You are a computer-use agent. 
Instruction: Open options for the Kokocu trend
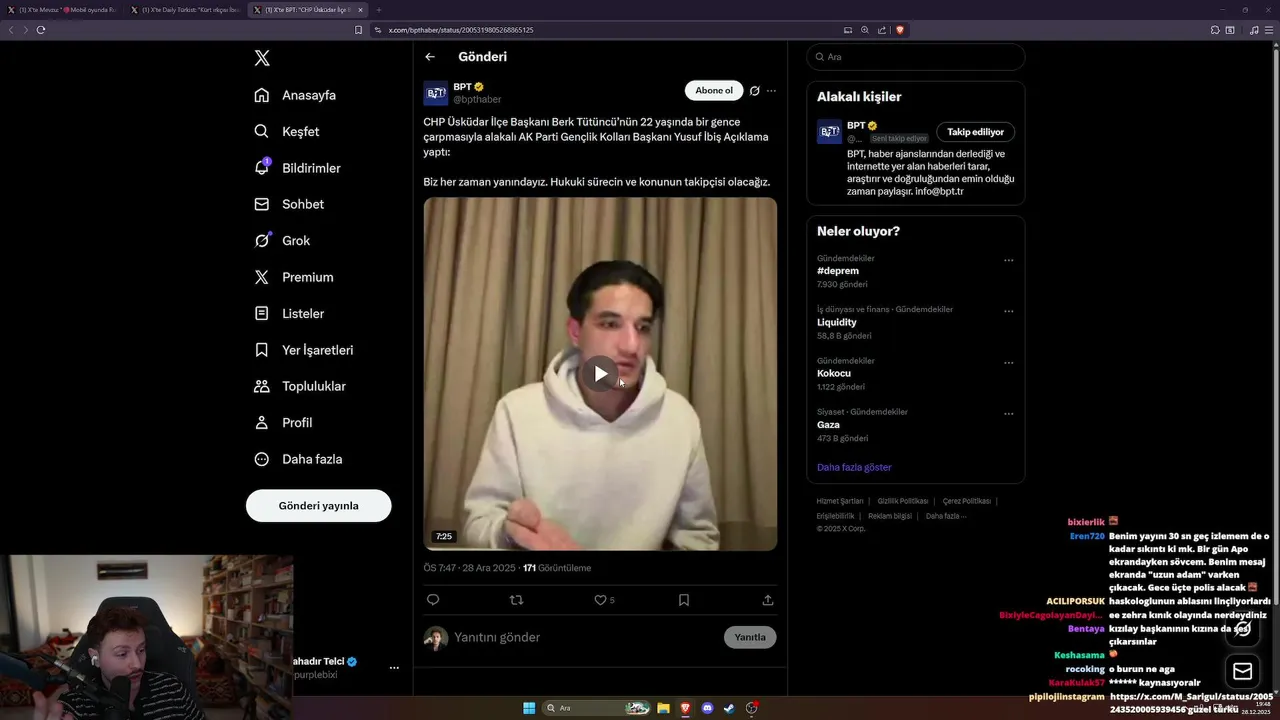1008,362
